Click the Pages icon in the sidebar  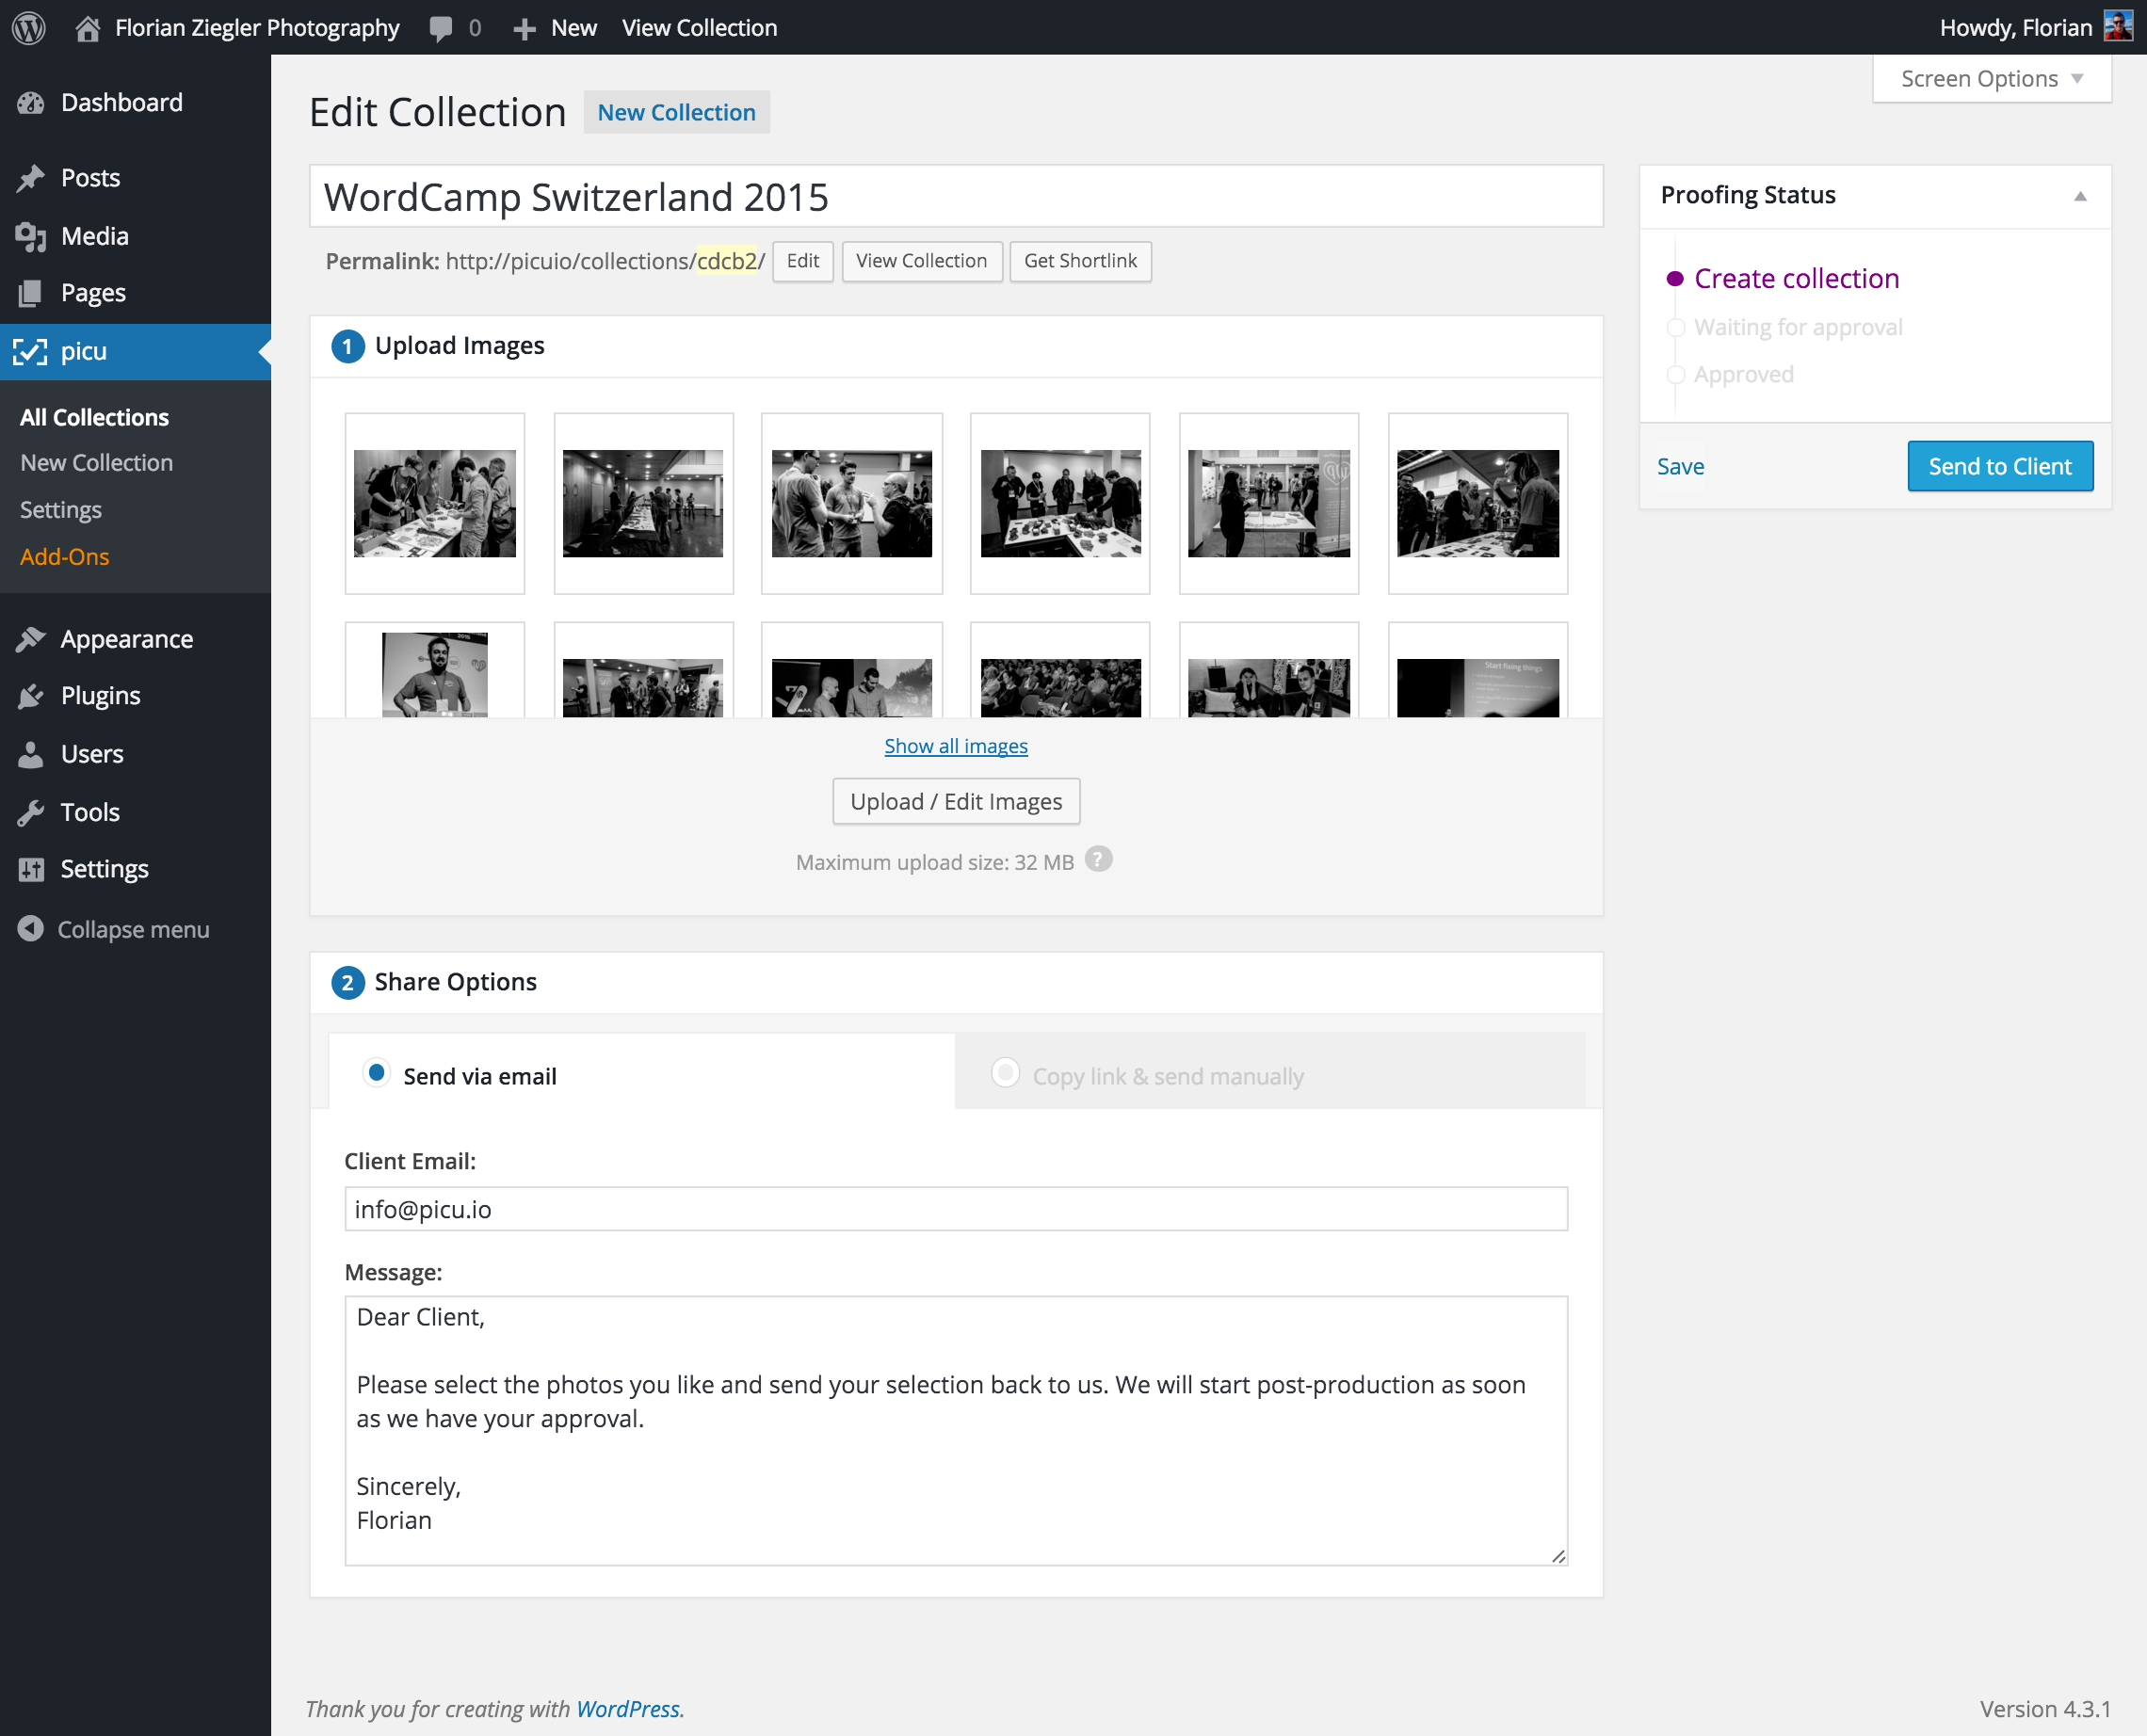31,293
